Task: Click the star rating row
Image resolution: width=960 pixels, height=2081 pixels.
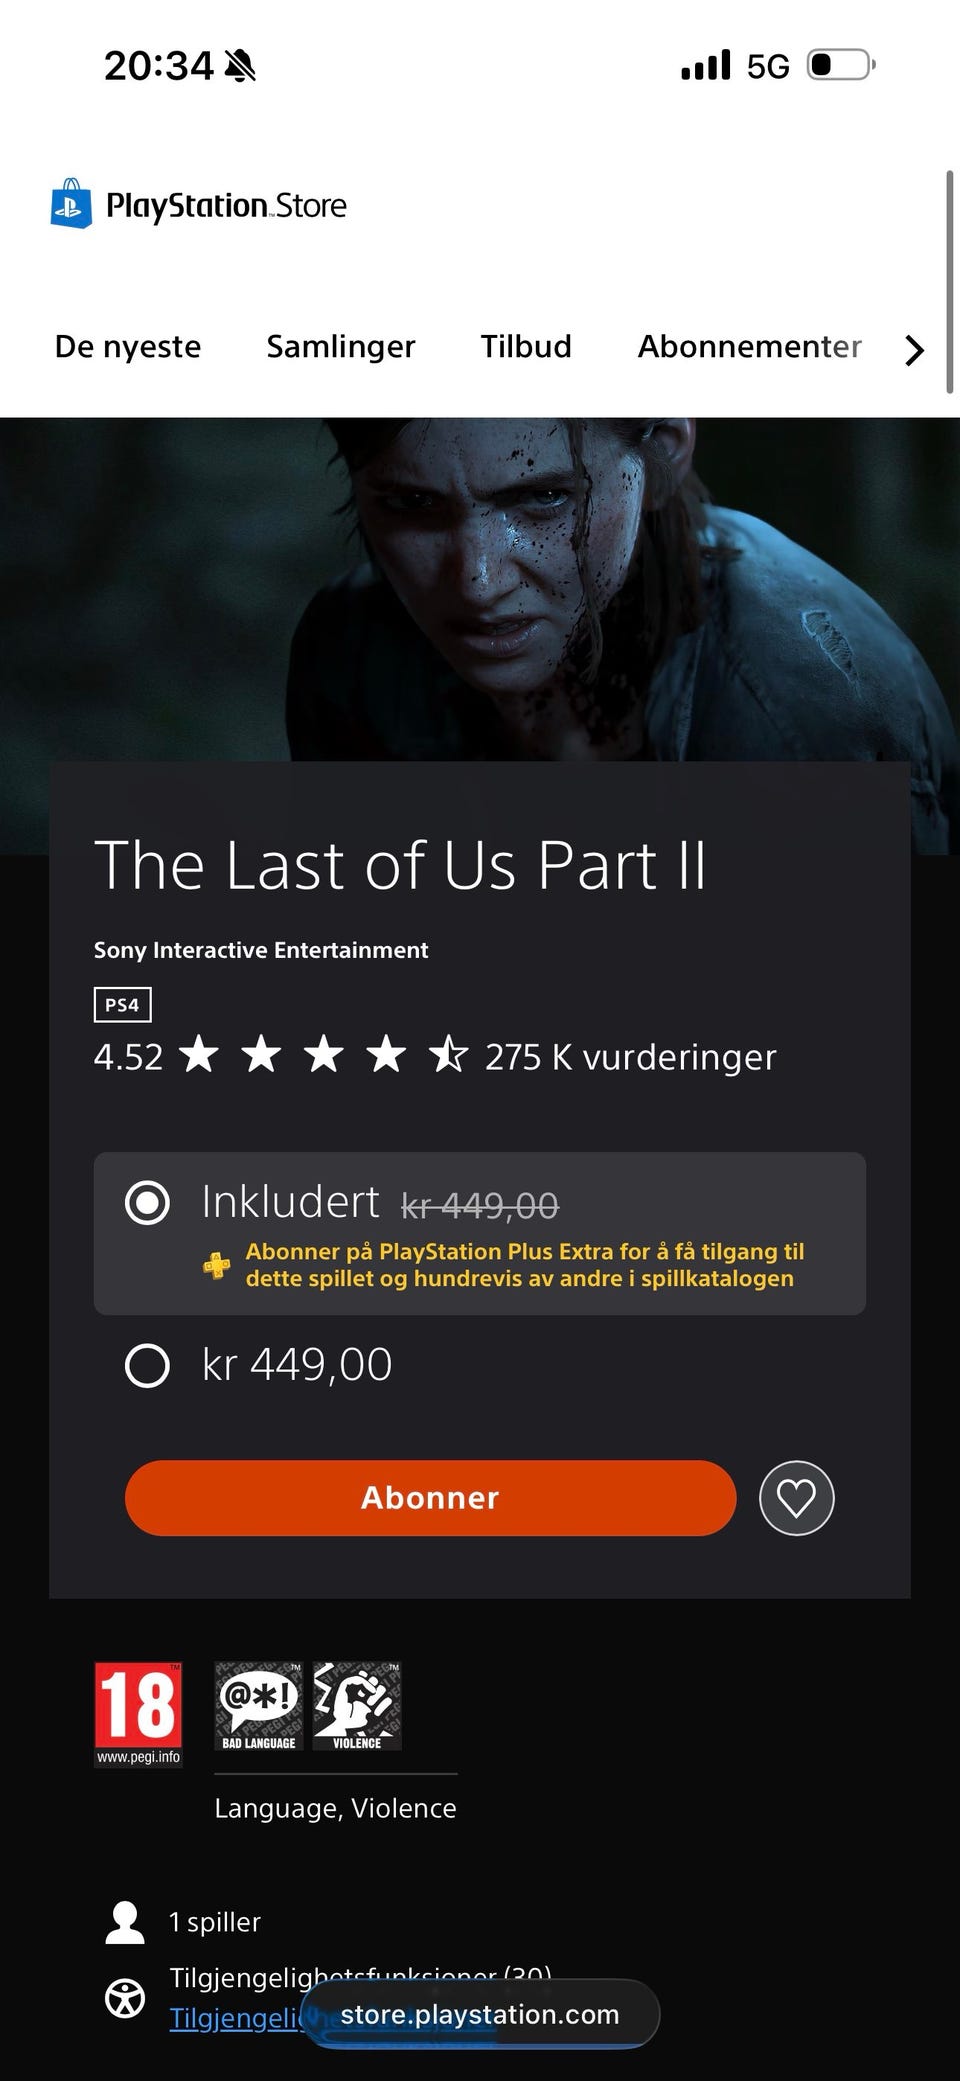Action: coord(435,1056)
